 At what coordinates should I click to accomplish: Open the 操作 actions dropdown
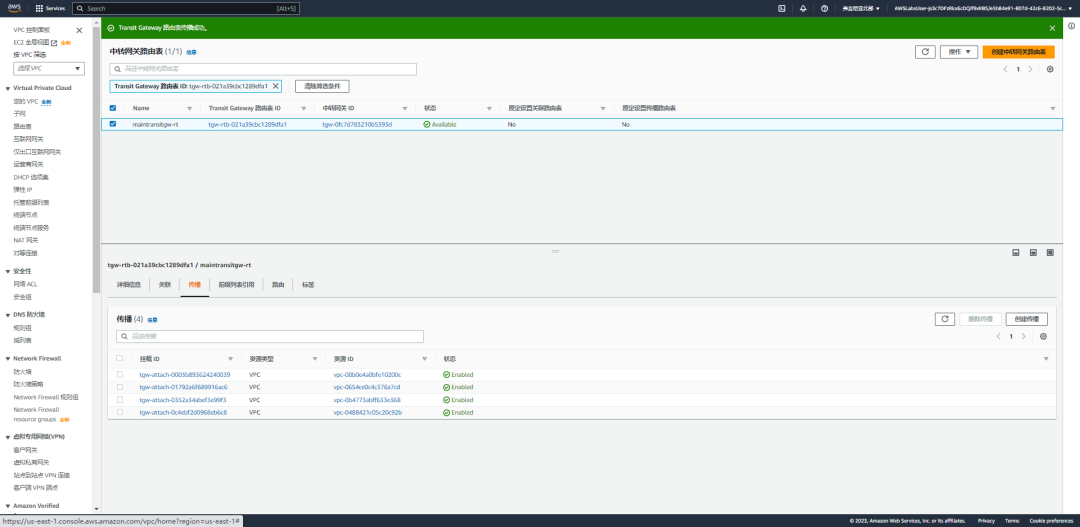959,52
